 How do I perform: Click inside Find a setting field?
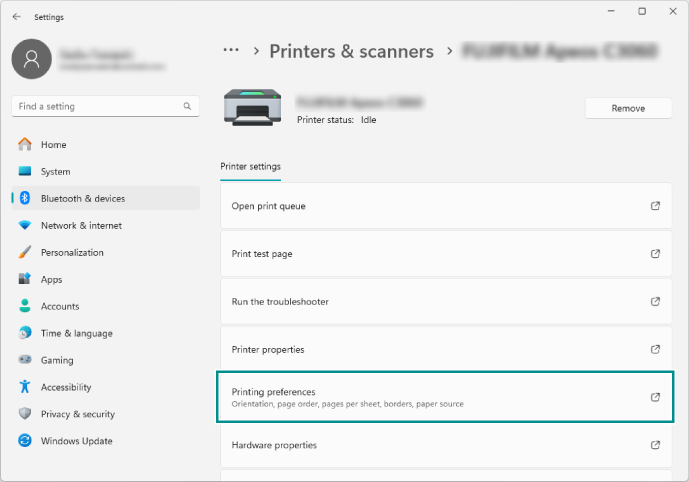(95, 106)
